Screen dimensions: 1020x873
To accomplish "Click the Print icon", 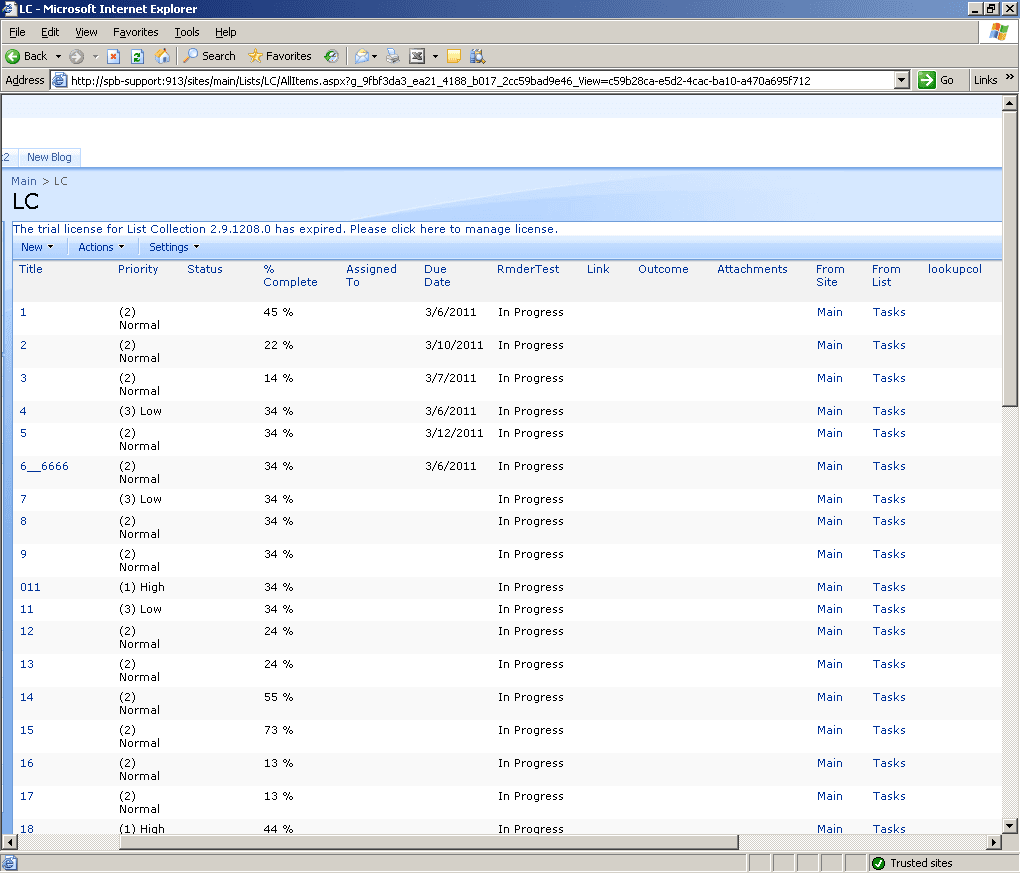I will 393,57.
